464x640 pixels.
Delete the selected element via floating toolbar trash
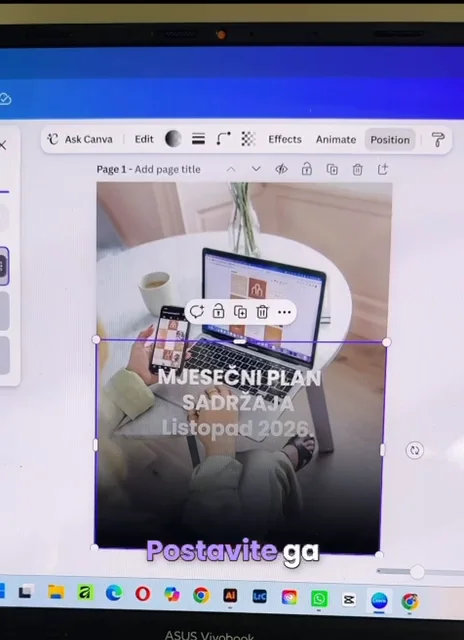[262, 312]
